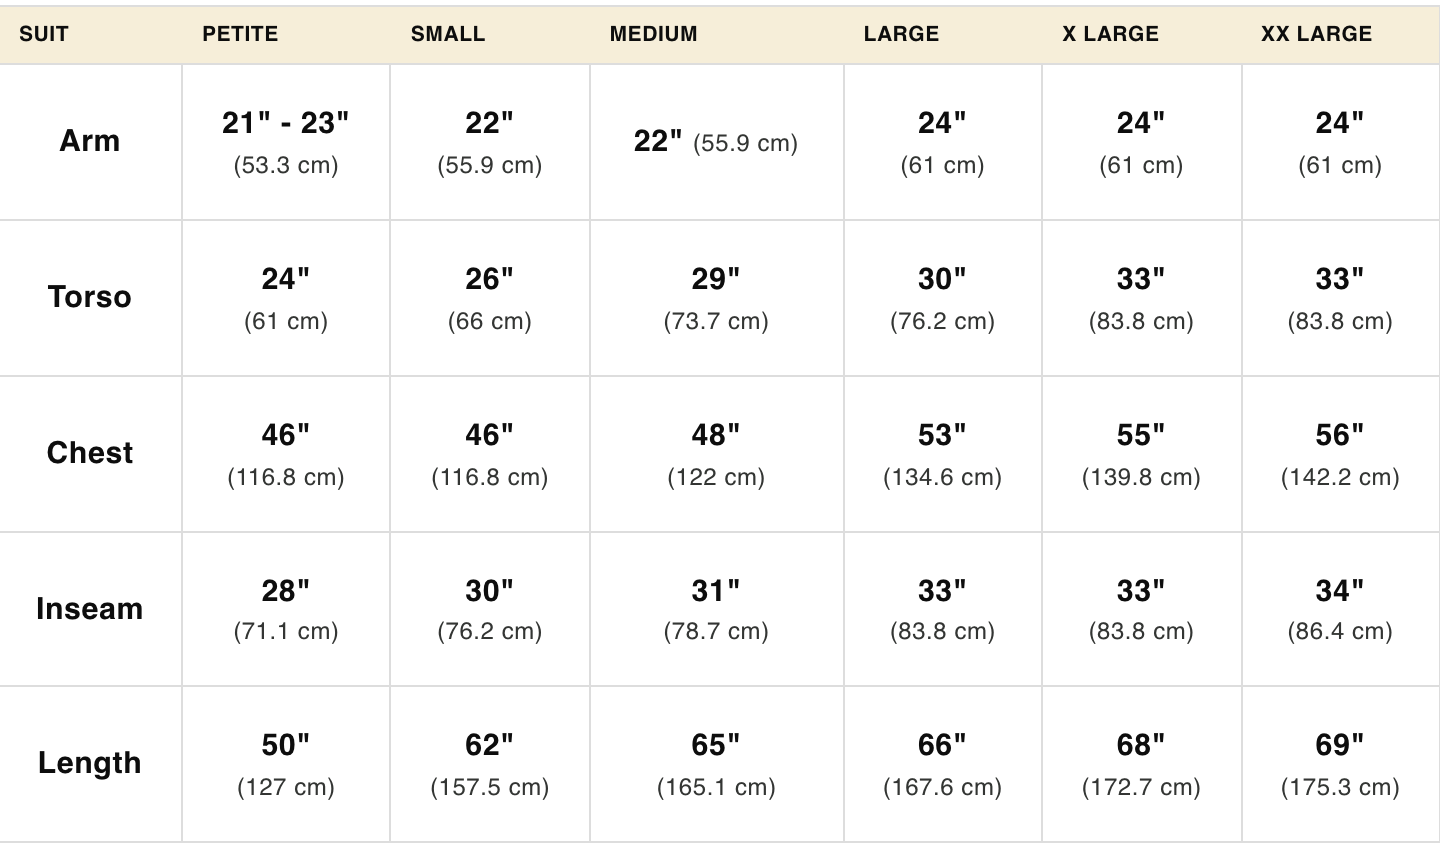This screenshot has height=844, width=1440.
Task: Select the Medium torso 29" measurement
Action: [716, 279]
